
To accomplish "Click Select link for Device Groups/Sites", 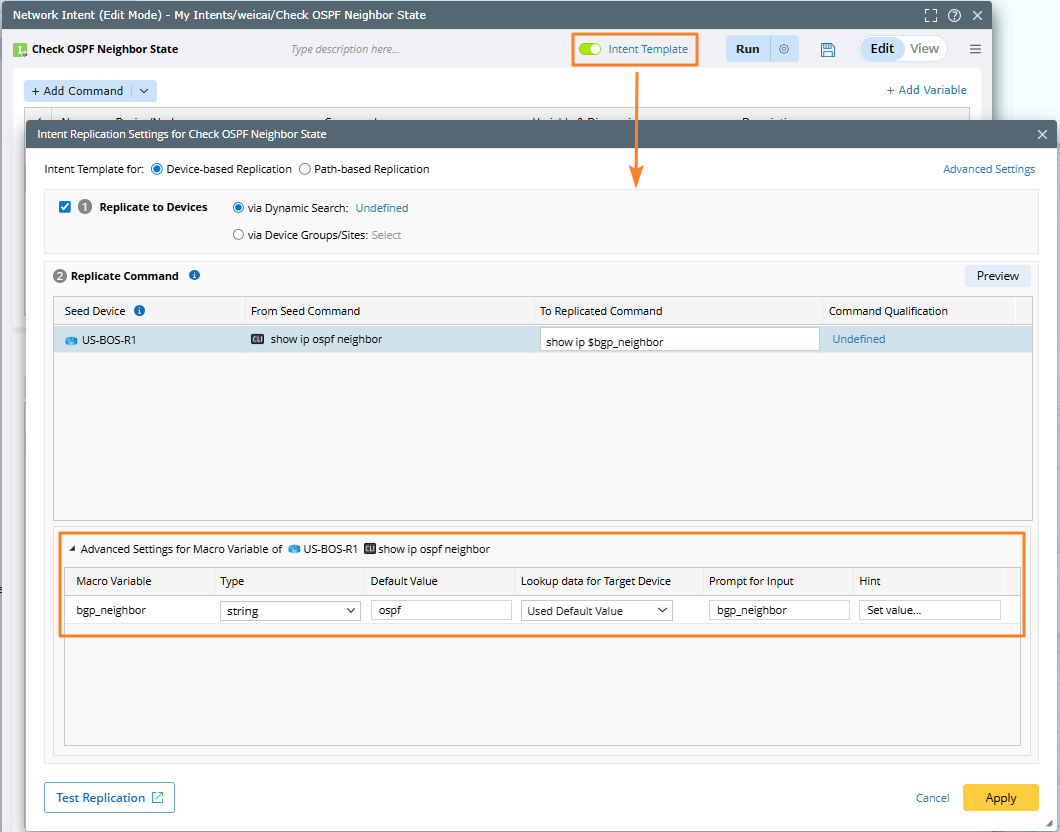I will (x=387, y=235).
